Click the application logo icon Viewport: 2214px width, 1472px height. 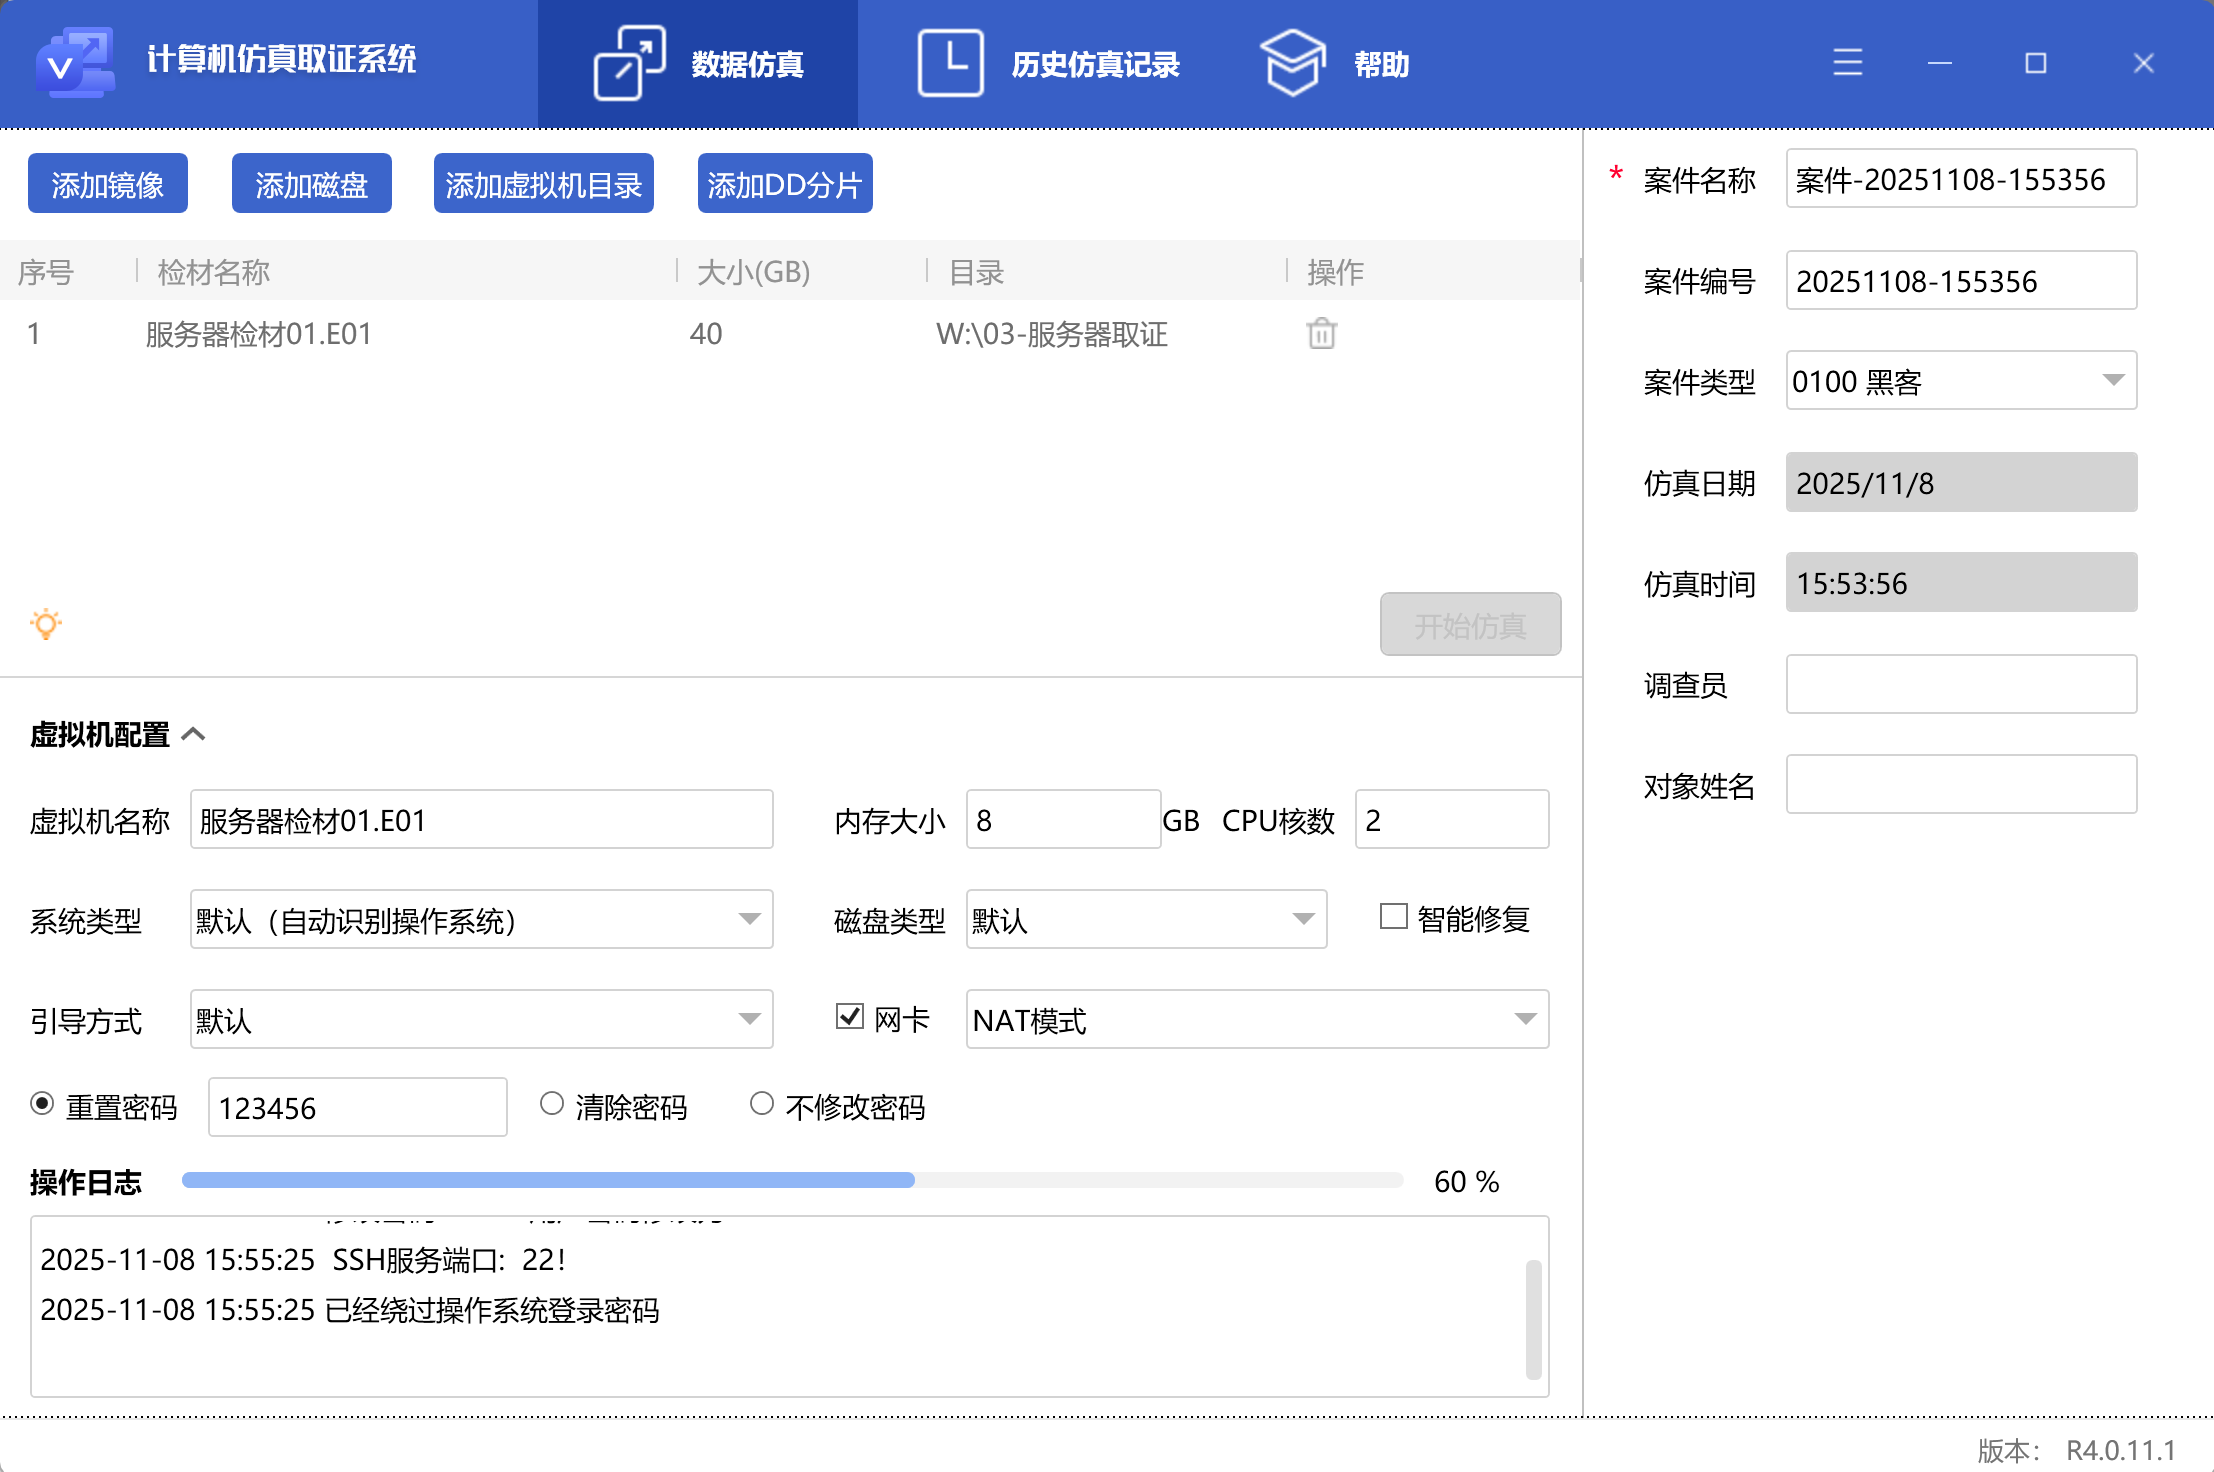74,63
